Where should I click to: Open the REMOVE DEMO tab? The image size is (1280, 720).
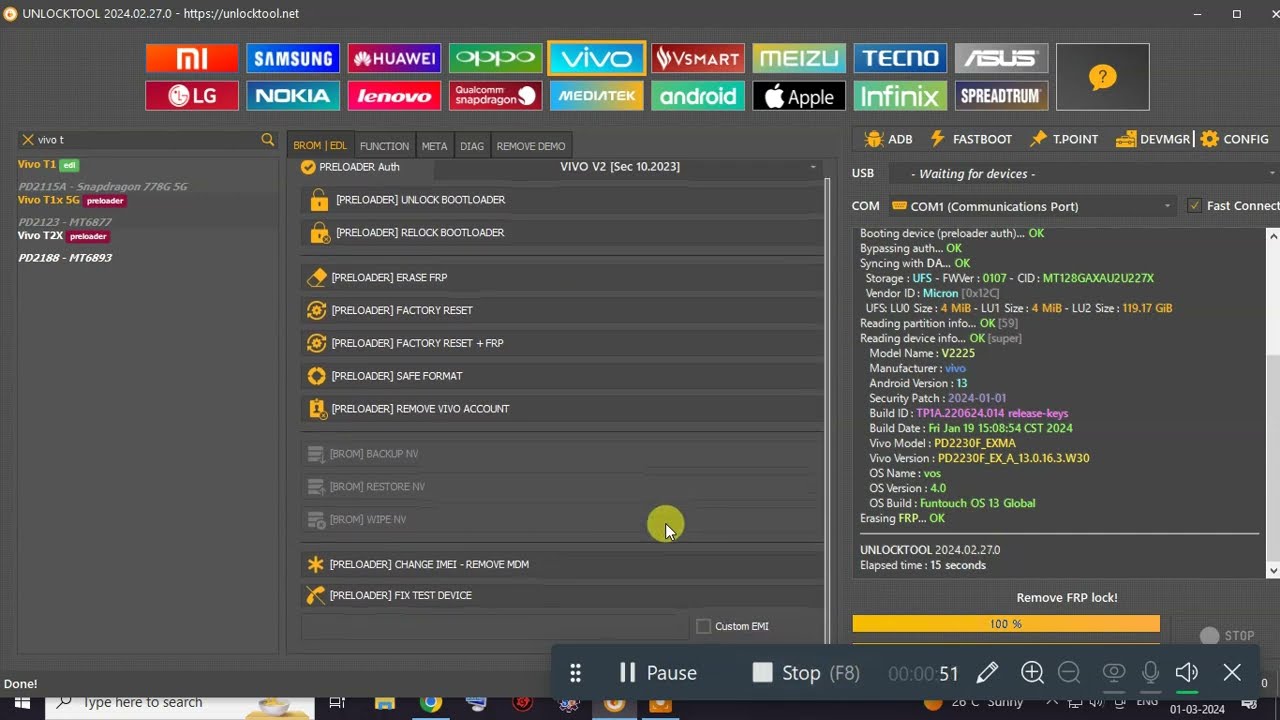tap(530, 146)
